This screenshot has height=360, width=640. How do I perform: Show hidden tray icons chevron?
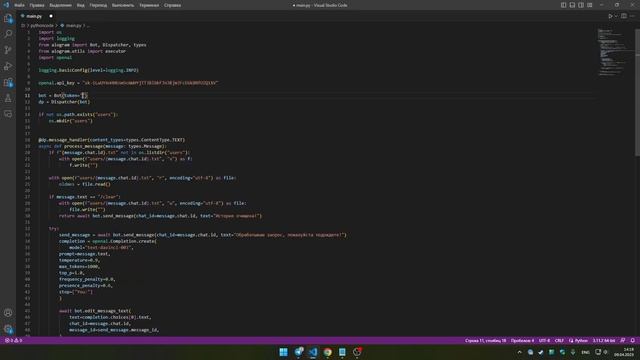(x=520, y=352)
